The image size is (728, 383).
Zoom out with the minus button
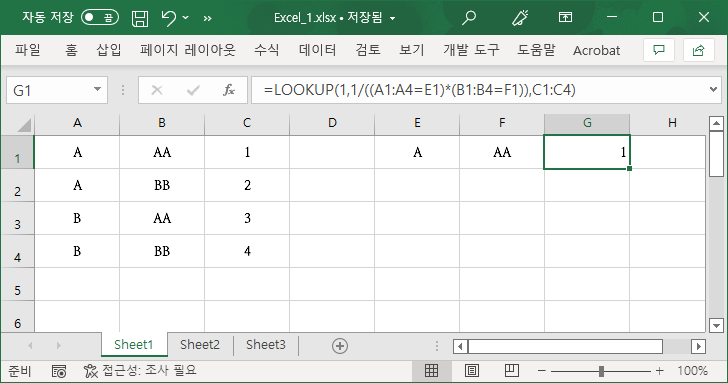coord(541,371)
